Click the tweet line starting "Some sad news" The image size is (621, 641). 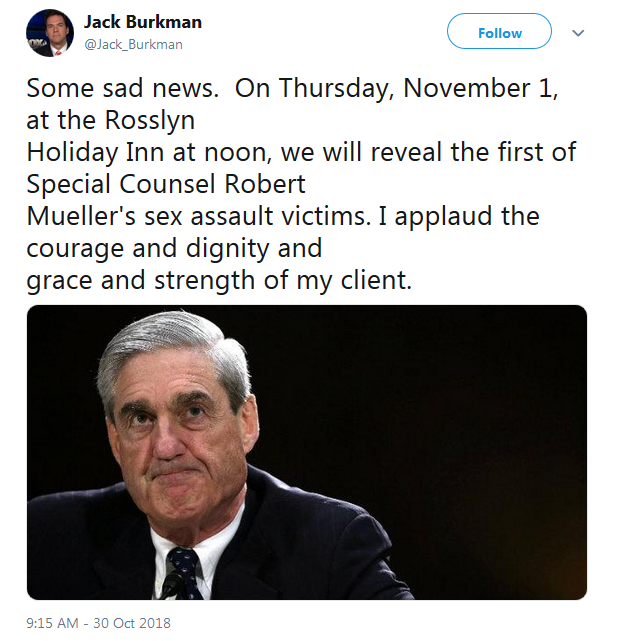pos(292,89)
